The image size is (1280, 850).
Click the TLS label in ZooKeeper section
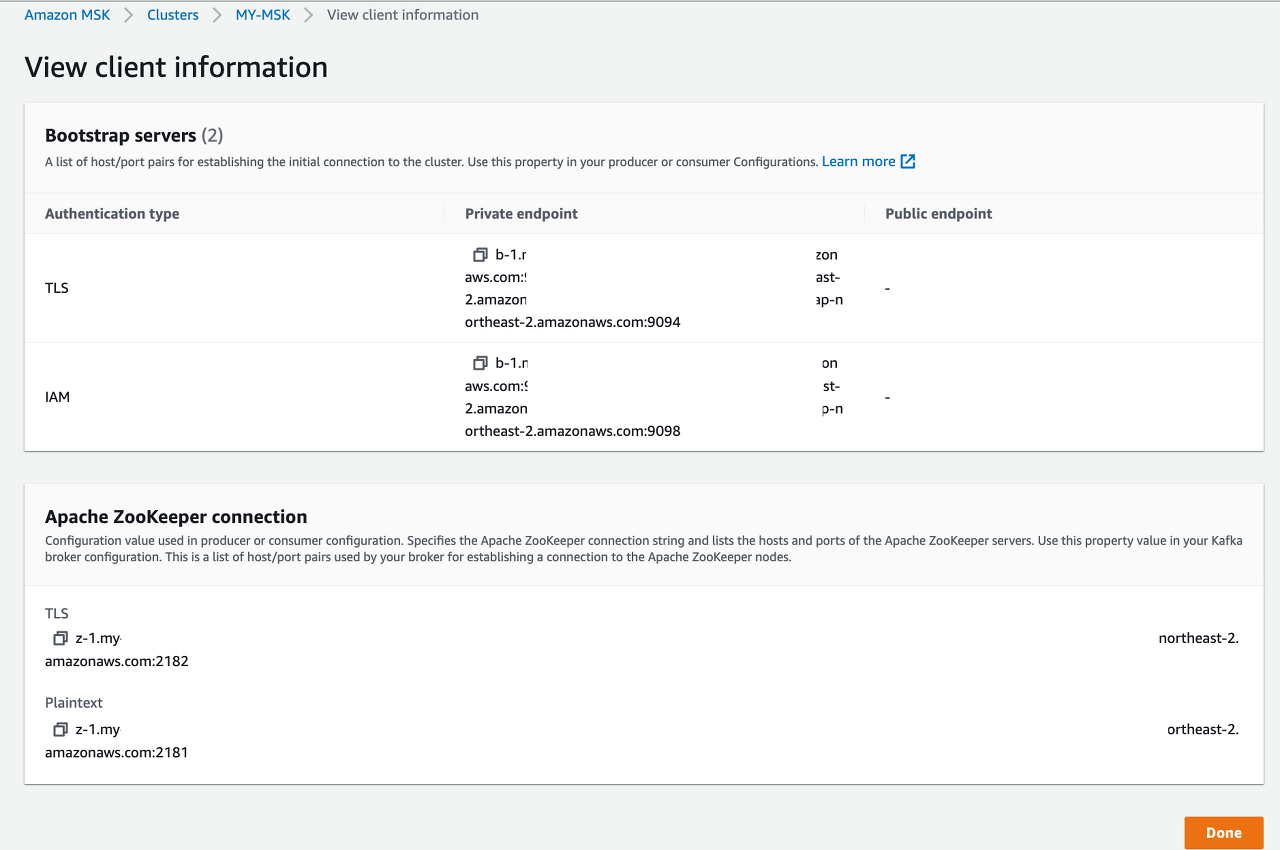pos(57,614)
